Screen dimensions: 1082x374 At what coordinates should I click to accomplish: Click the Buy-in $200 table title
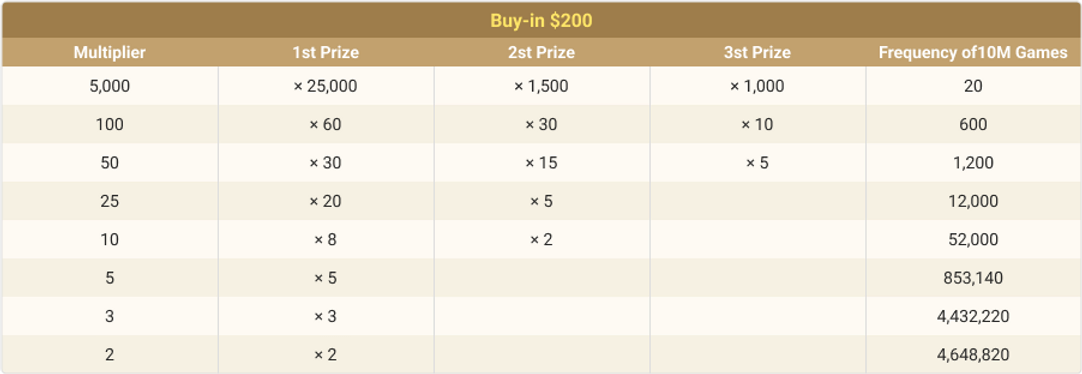point(541,21)
